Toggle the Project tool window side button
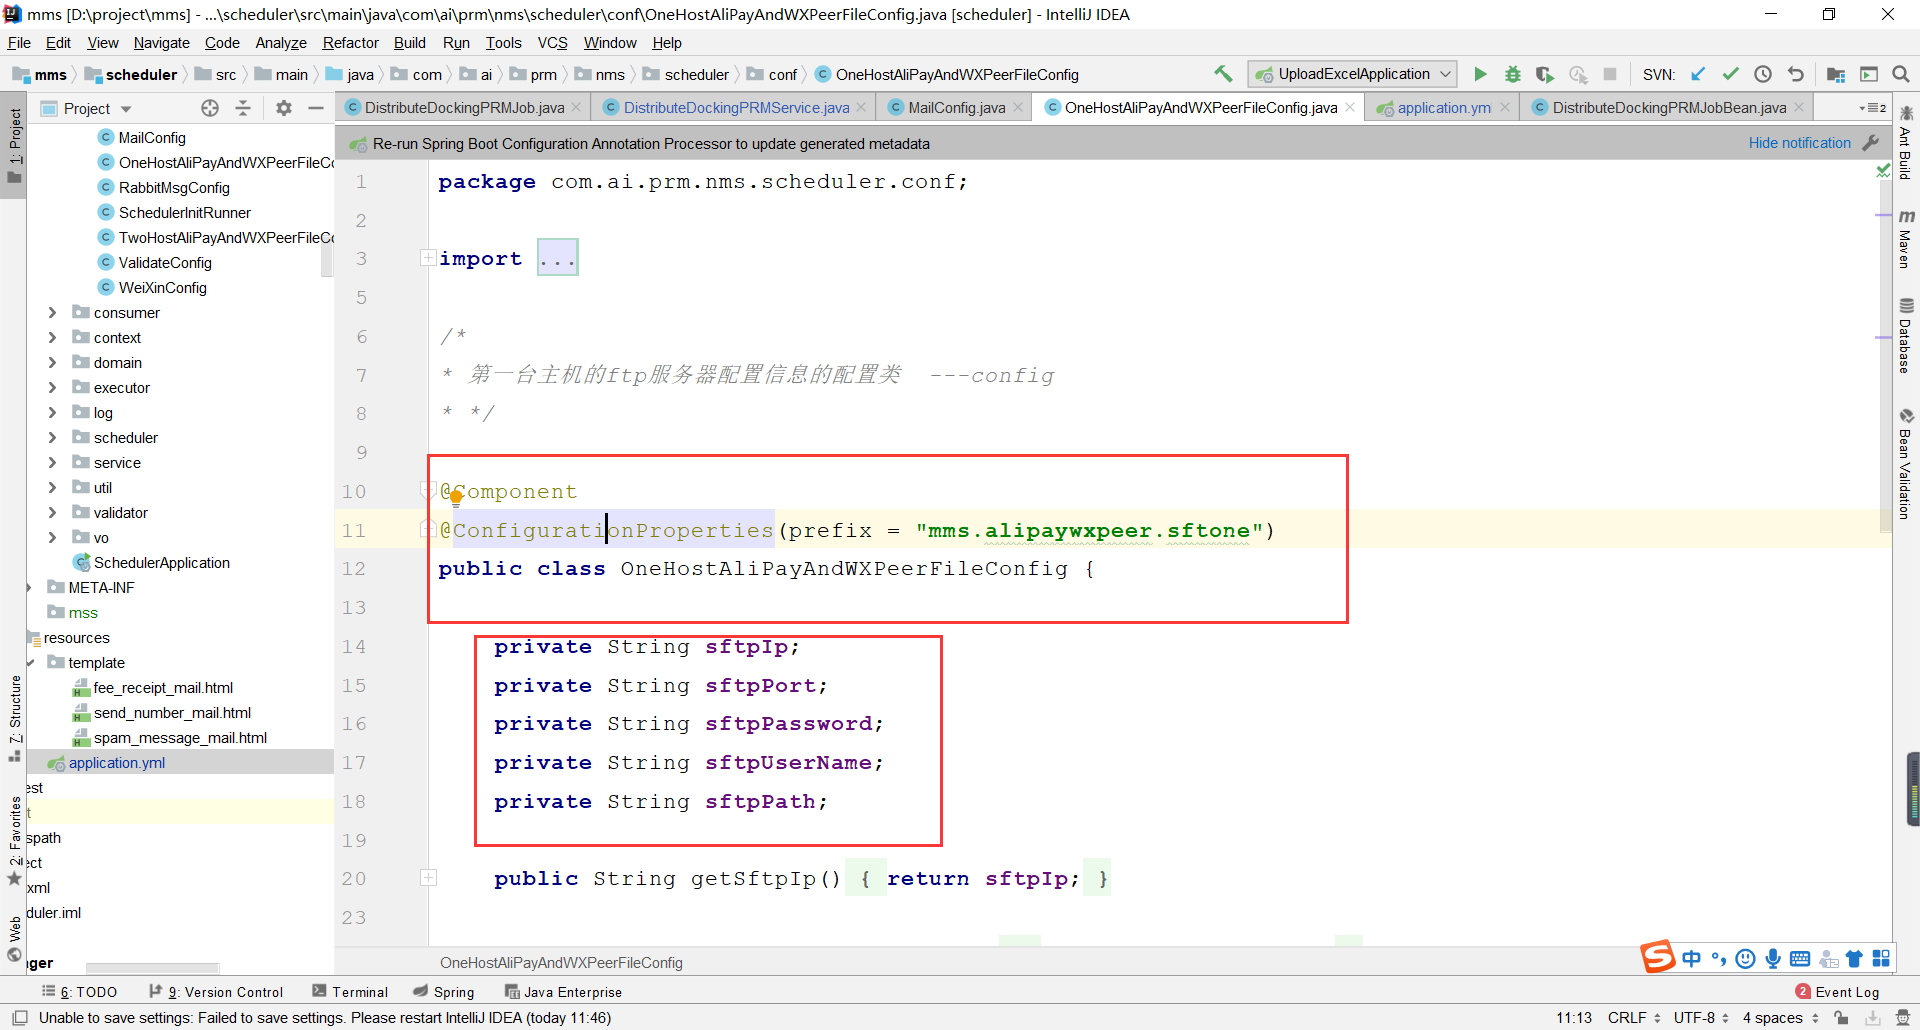The width and height of the screenshot is (1920, 1030). tap(15, 145)
